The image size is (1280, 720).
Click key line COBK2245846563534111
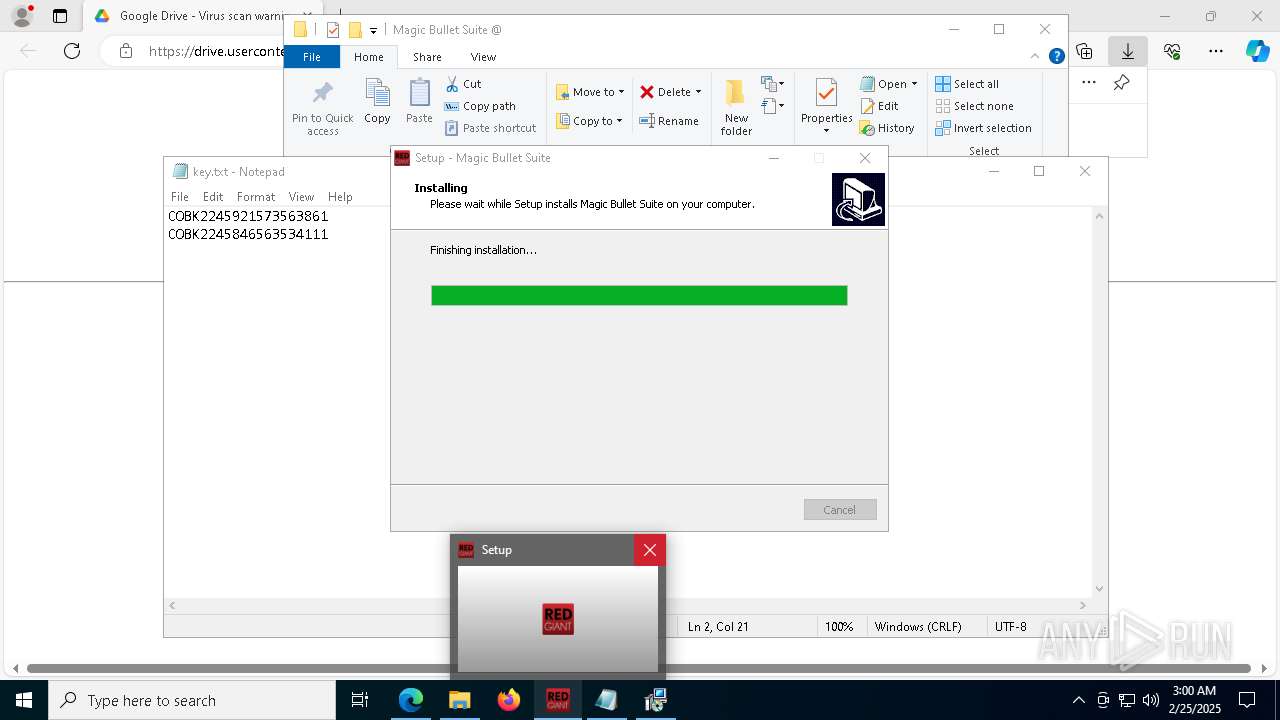click(x=248, y=234)
